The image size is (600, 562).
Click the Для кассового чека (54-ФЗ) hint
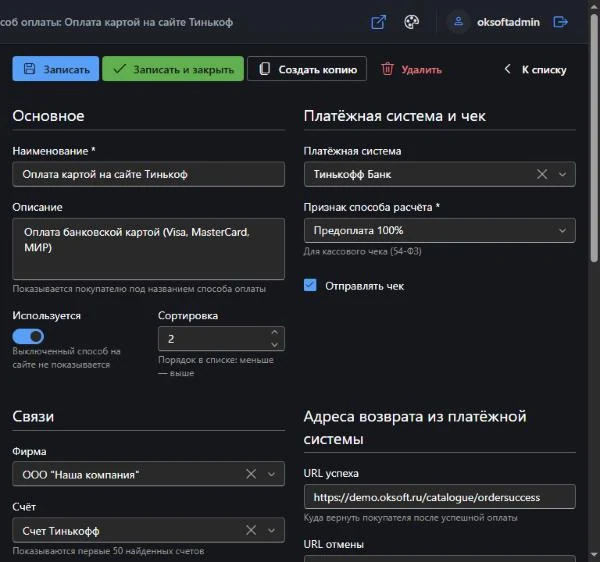point(362,251)
